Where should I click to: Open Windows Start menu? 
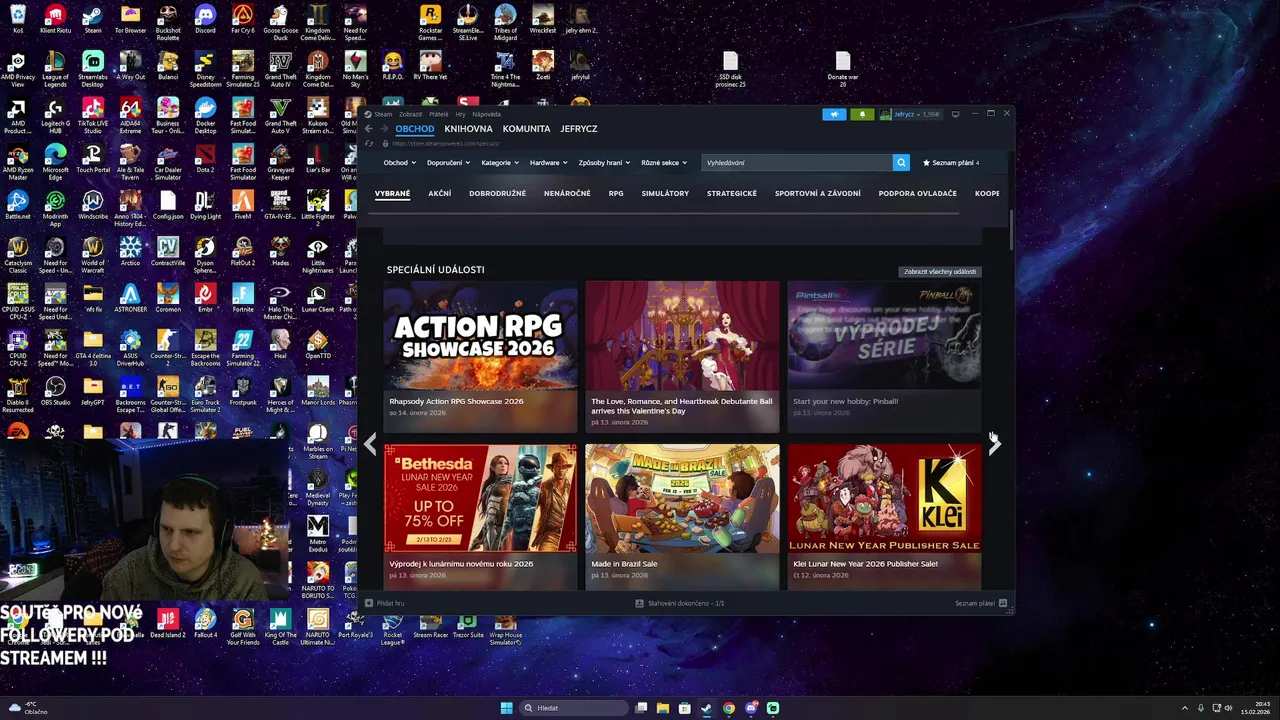tap(507, 708)
